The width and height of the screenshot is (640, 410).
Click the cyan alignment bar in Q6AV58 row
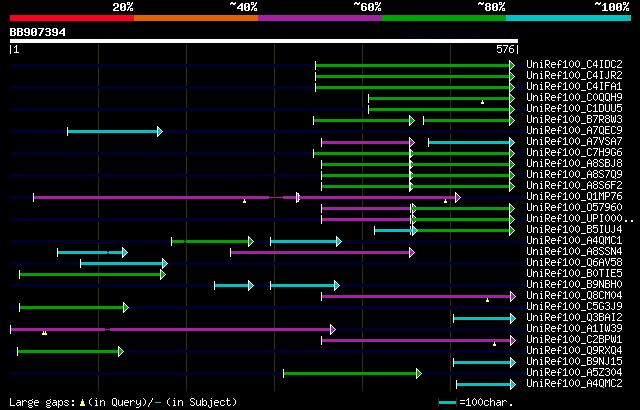pyautogui.click(x=122, y=264)
